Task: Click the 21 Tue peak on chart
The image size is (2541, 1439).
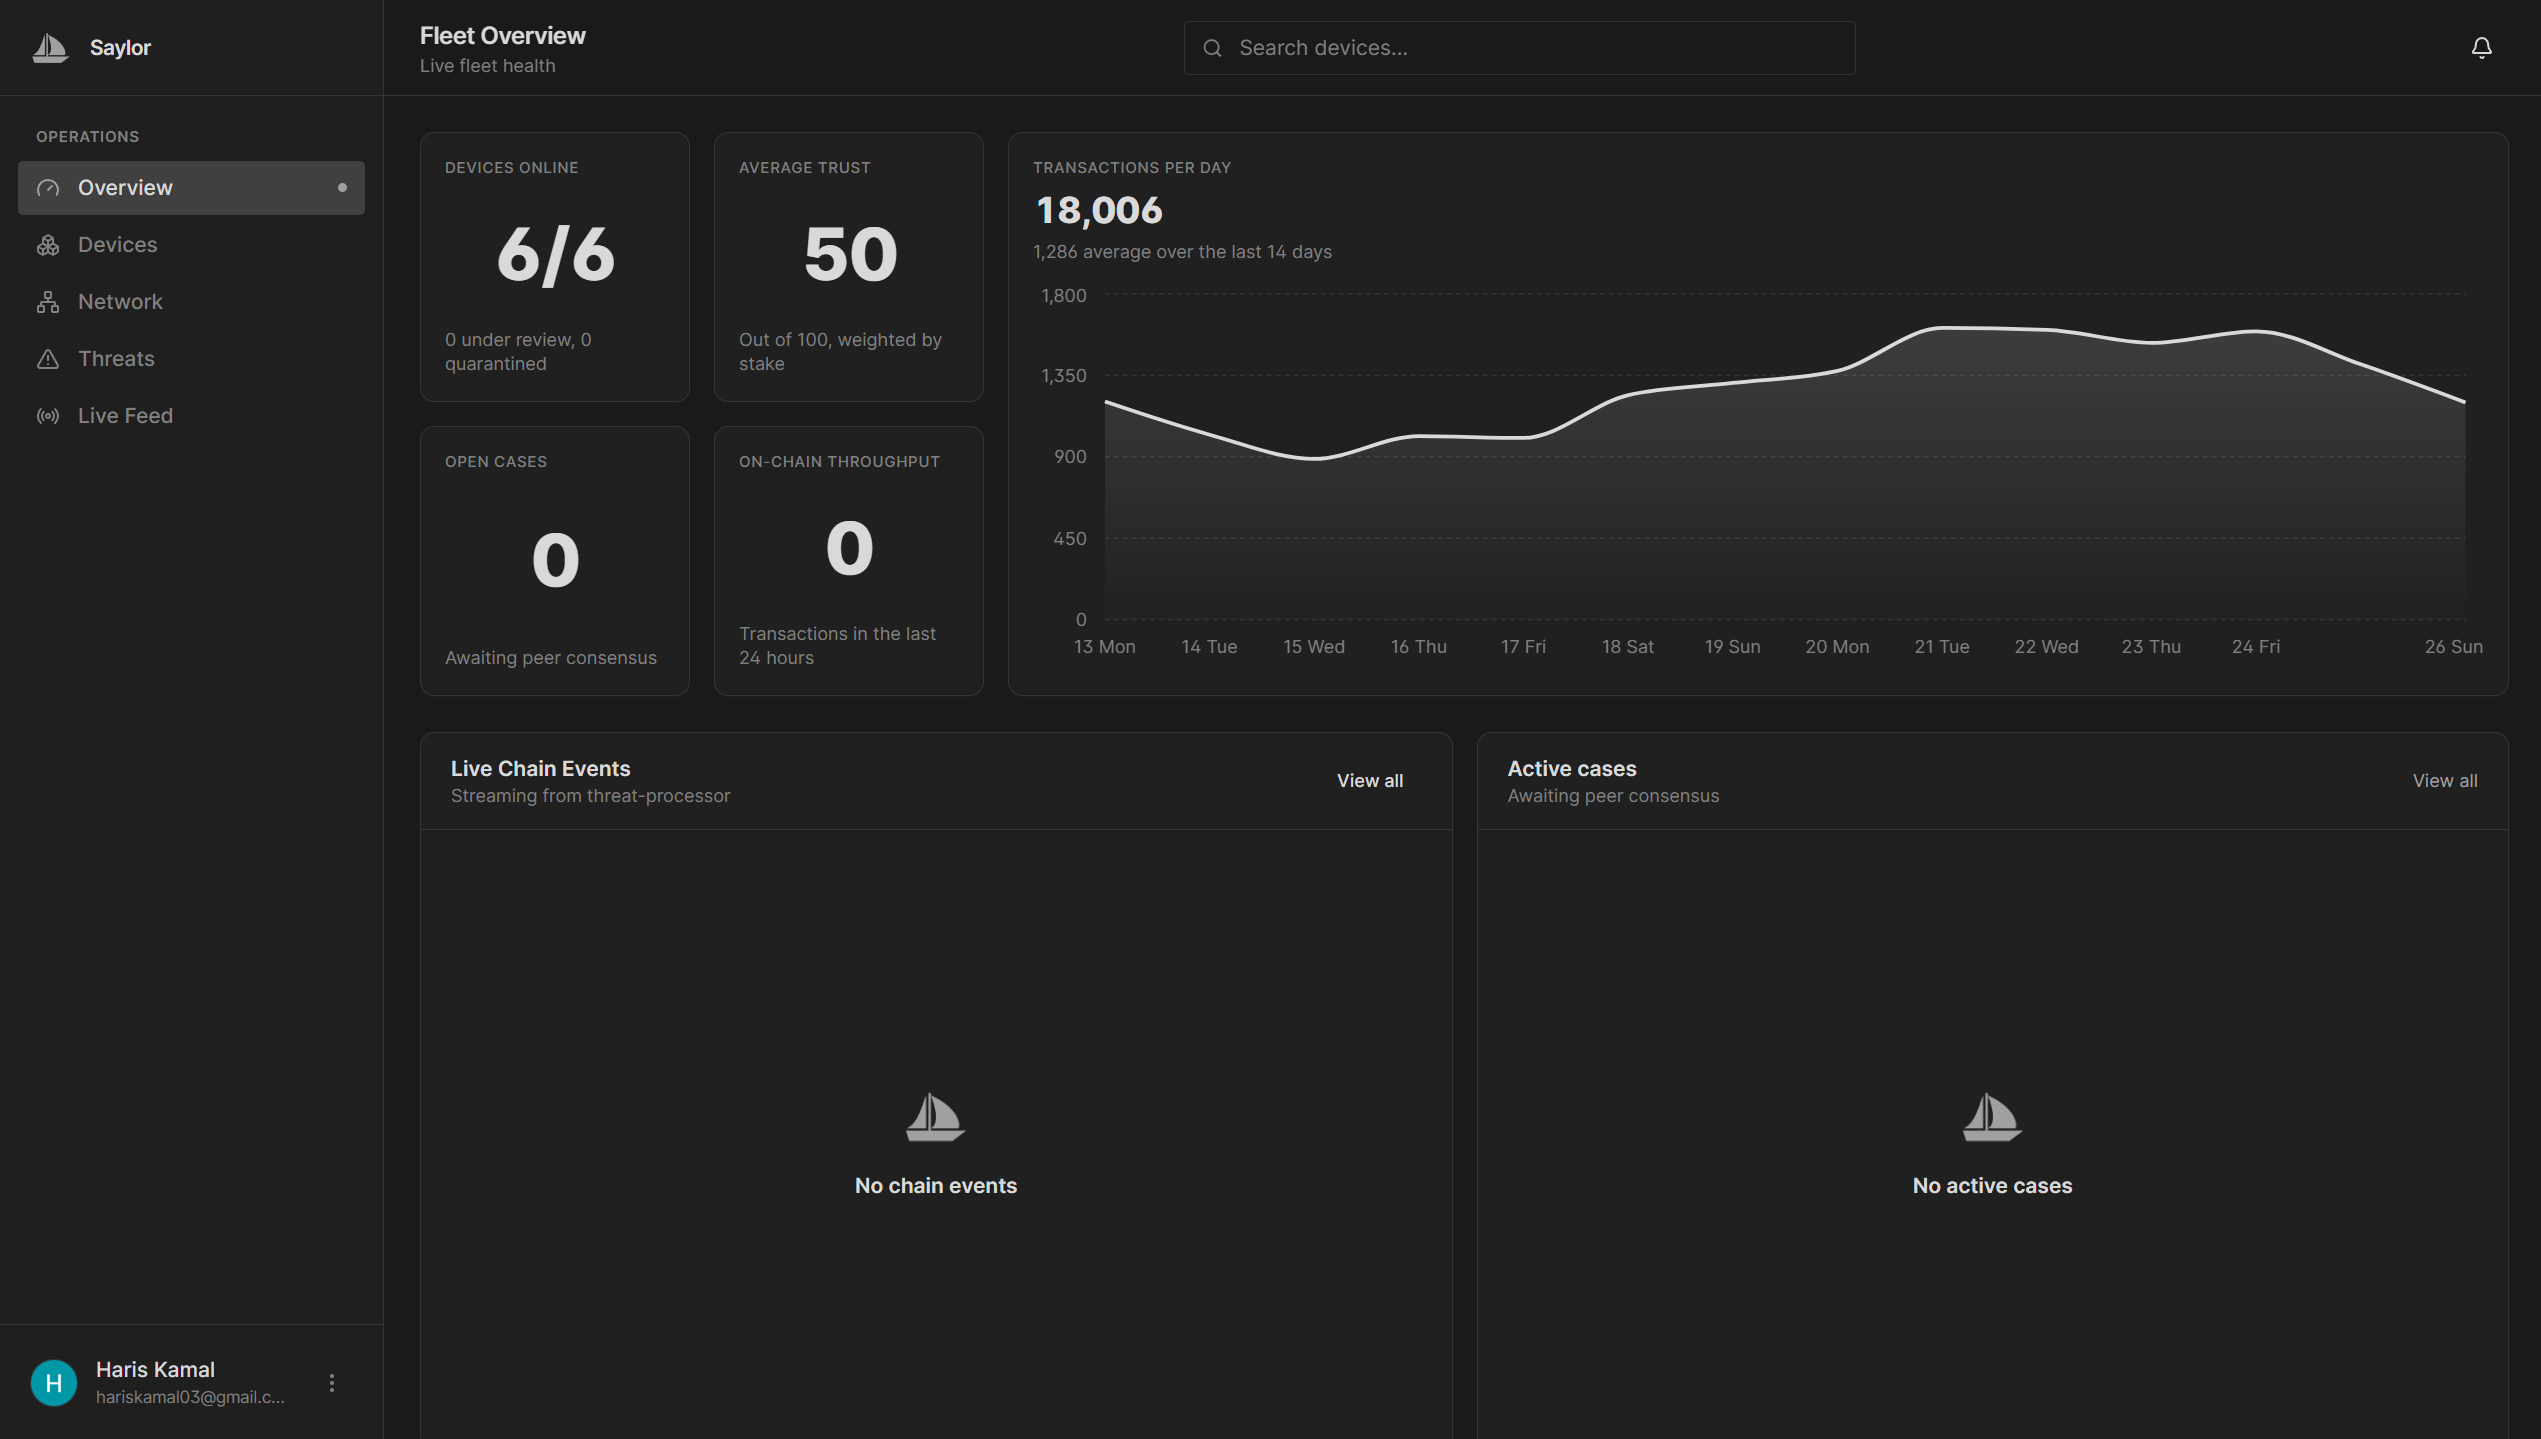Action: (x=1942, y=328)
